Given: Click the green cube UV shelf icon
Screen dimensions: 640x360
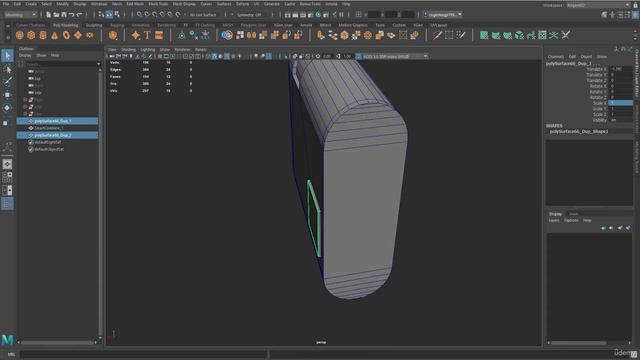Looking at the screenshot, I should pos(519,35).
